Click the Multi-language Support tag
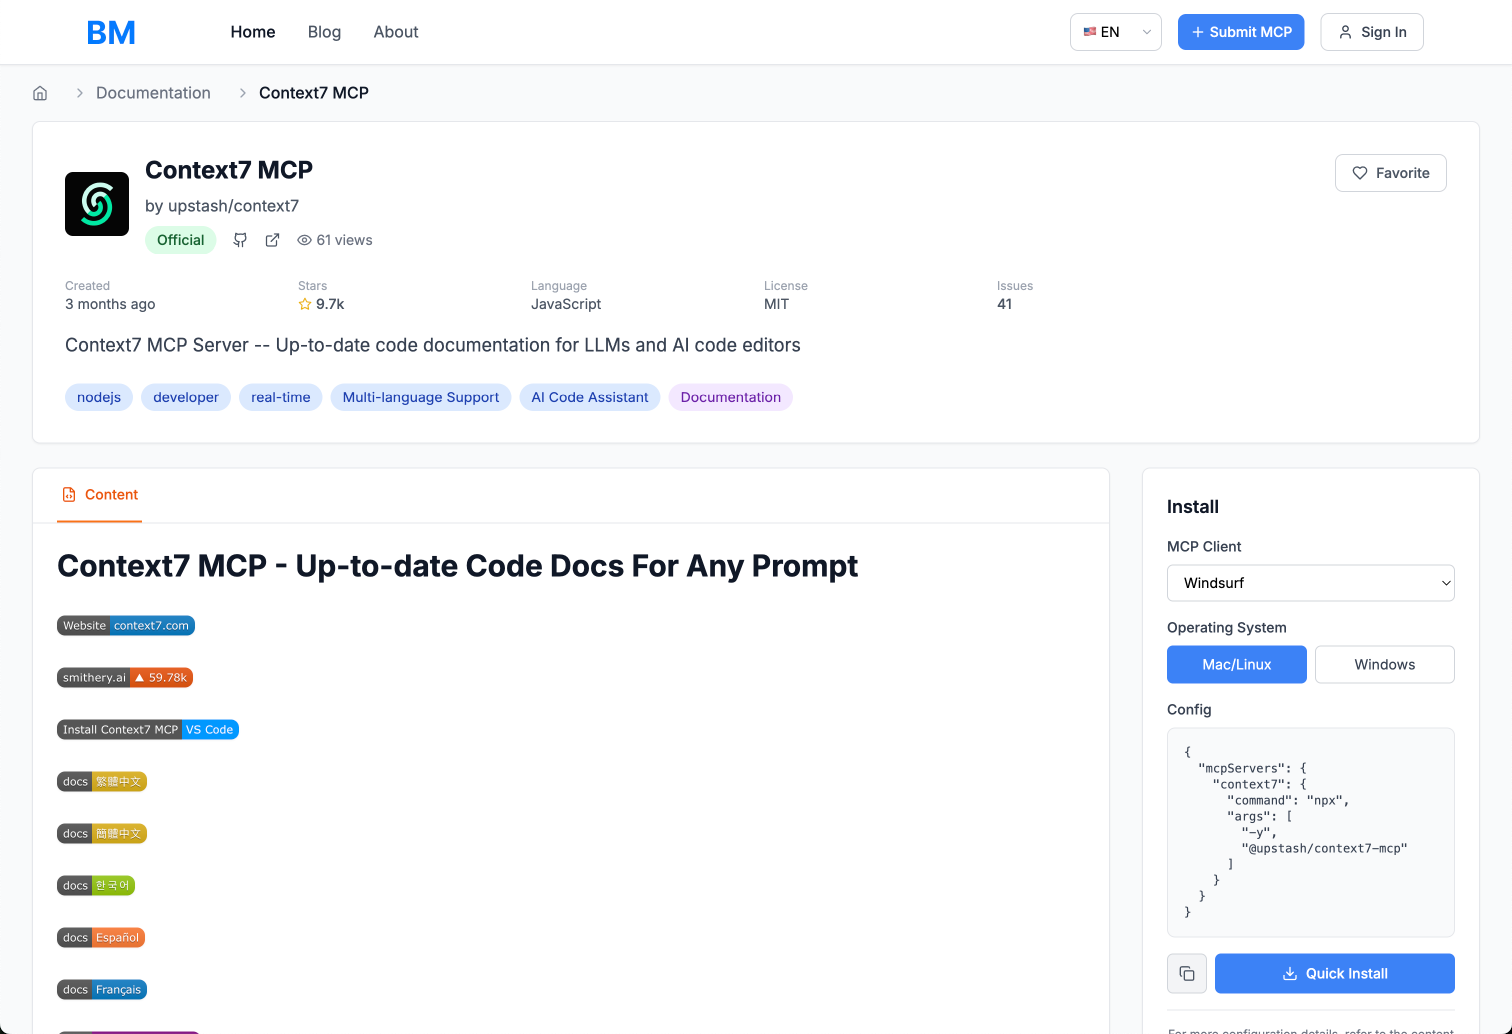This screenshot has height=1034, width=1512. (421, 397)
